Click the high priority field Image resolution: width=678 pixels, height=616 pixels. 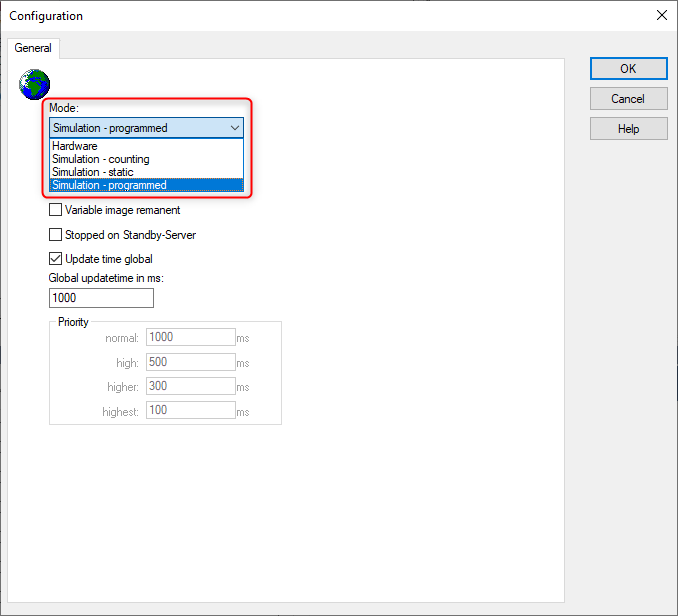point(191,362)
